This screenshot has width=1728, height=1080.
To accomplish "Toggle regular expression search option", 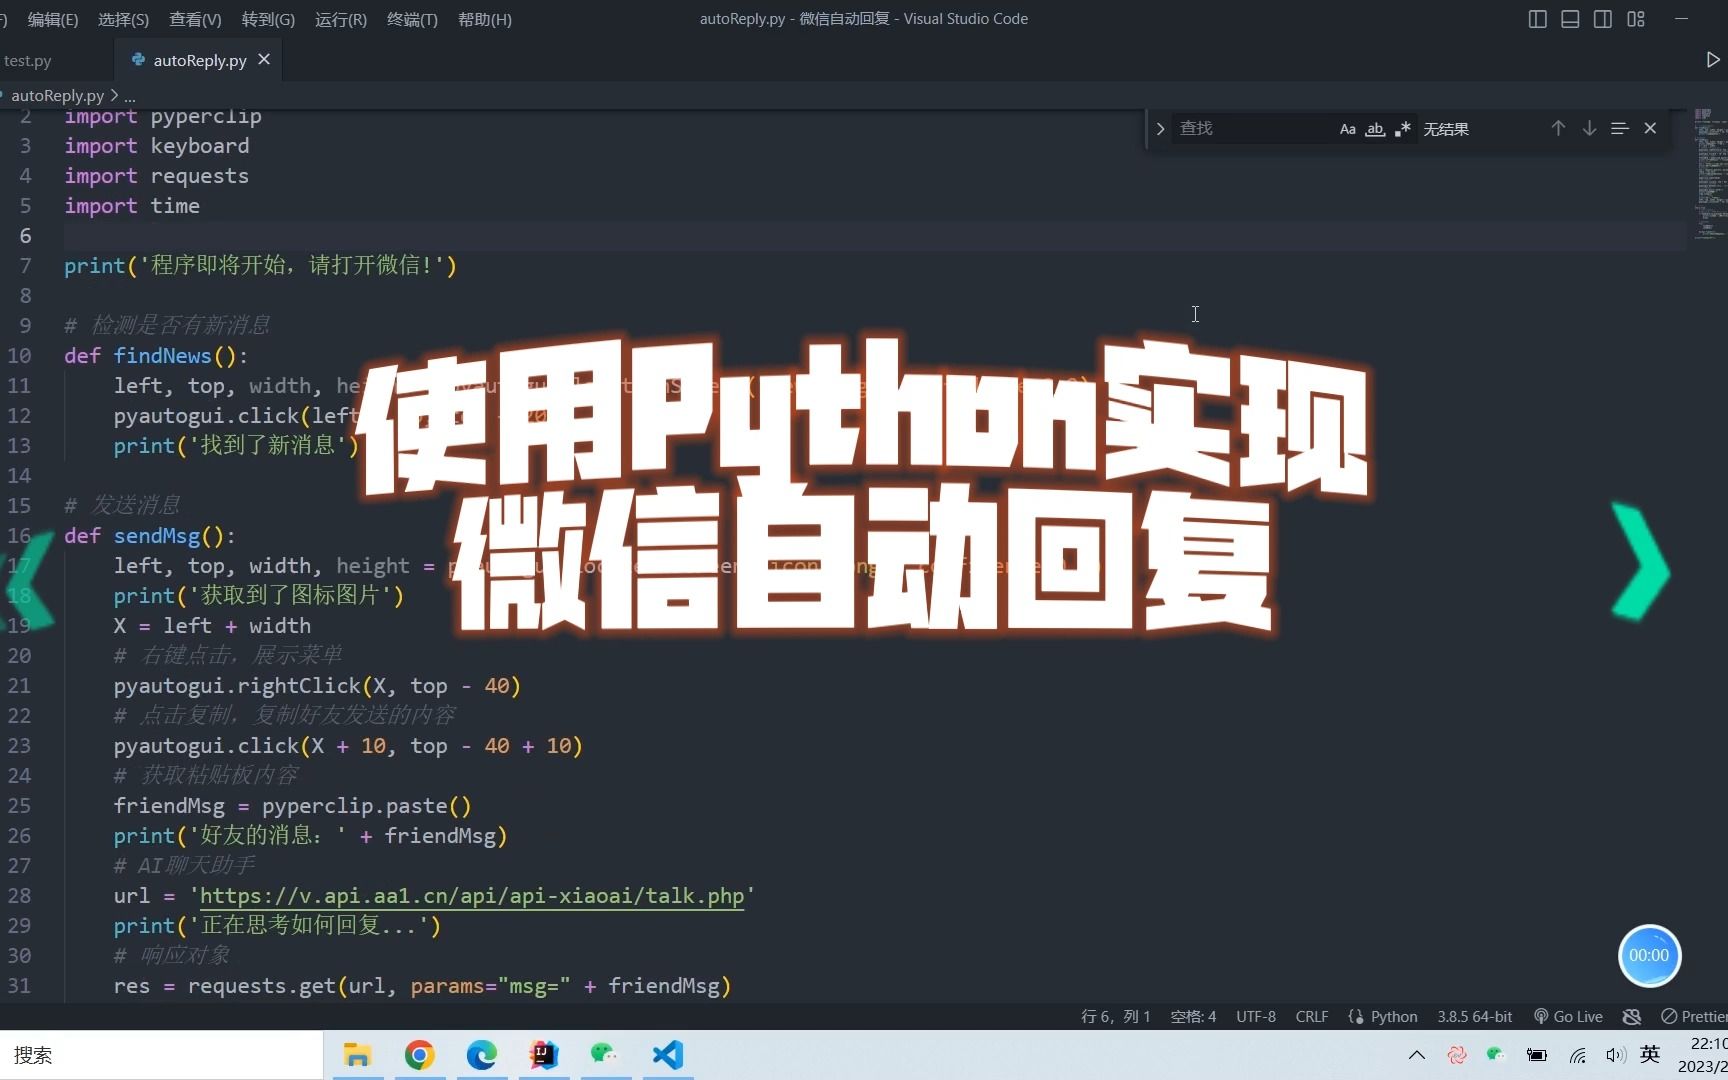I will point(1403,129).
